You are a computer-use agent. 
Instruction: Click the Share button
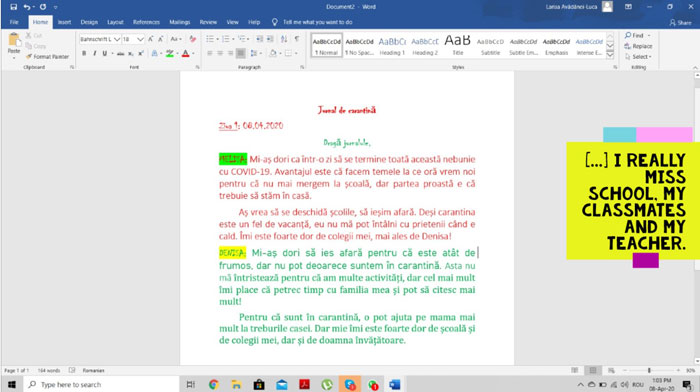coord(680,22)
